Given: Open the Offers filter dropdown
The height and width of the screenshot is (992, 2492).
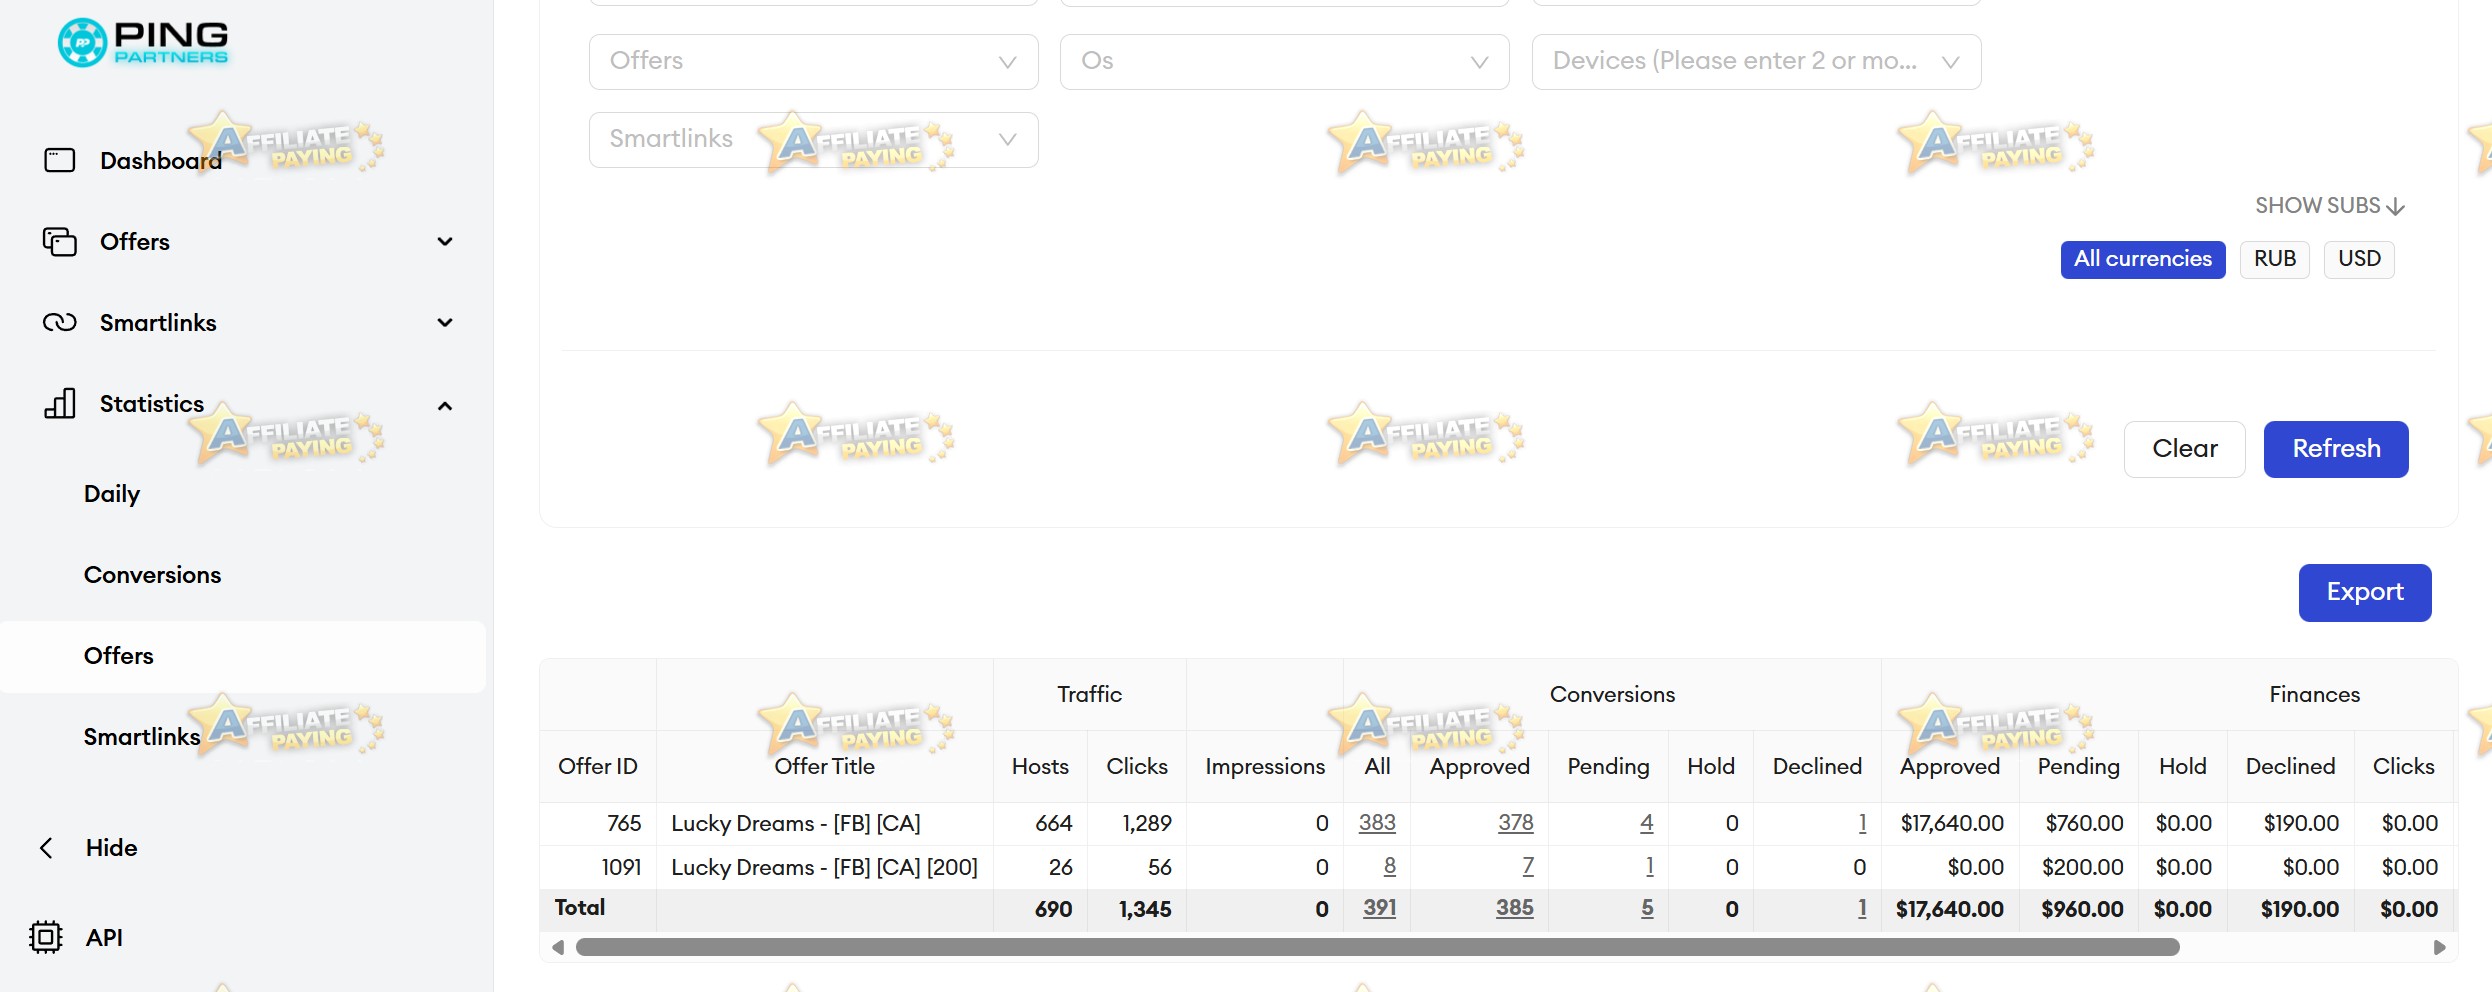Looking at the screenshot, I should 813,61.
